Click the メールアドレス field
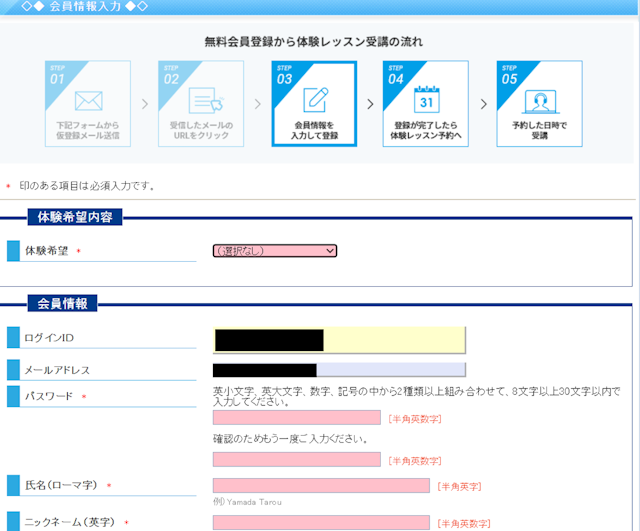Screen dimensions: 640x531 pyautogui.click(x=339, y=370)
